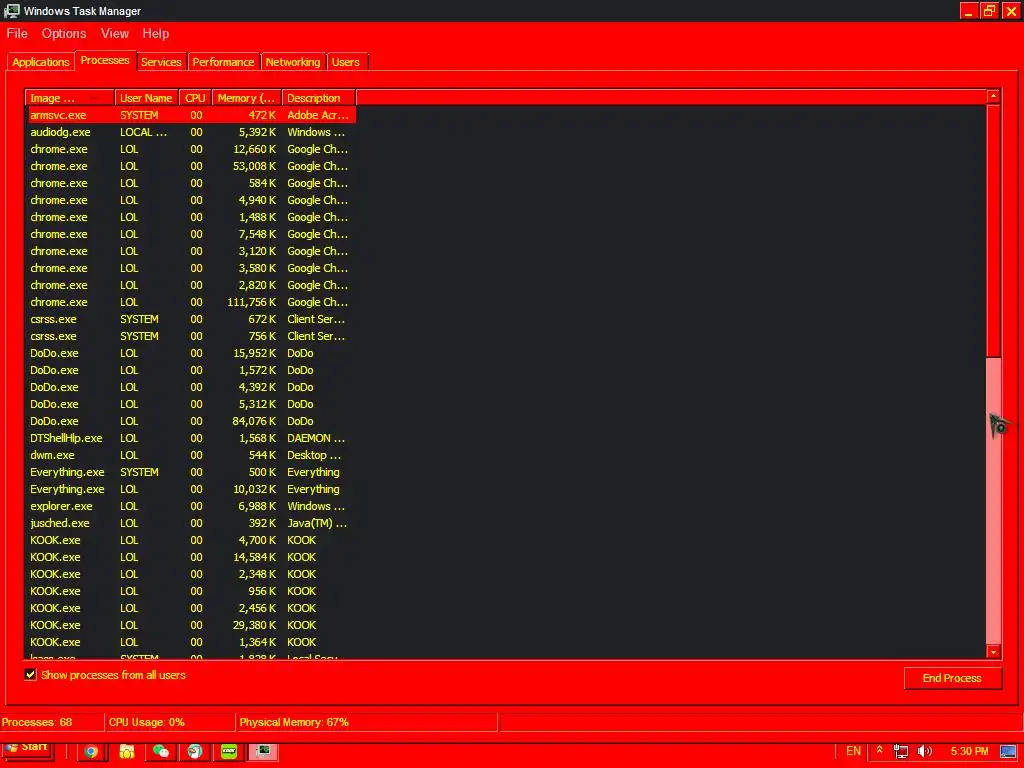Sort by CPU column header
This screenshot has width=1024, height=768.
pos(195,98)
